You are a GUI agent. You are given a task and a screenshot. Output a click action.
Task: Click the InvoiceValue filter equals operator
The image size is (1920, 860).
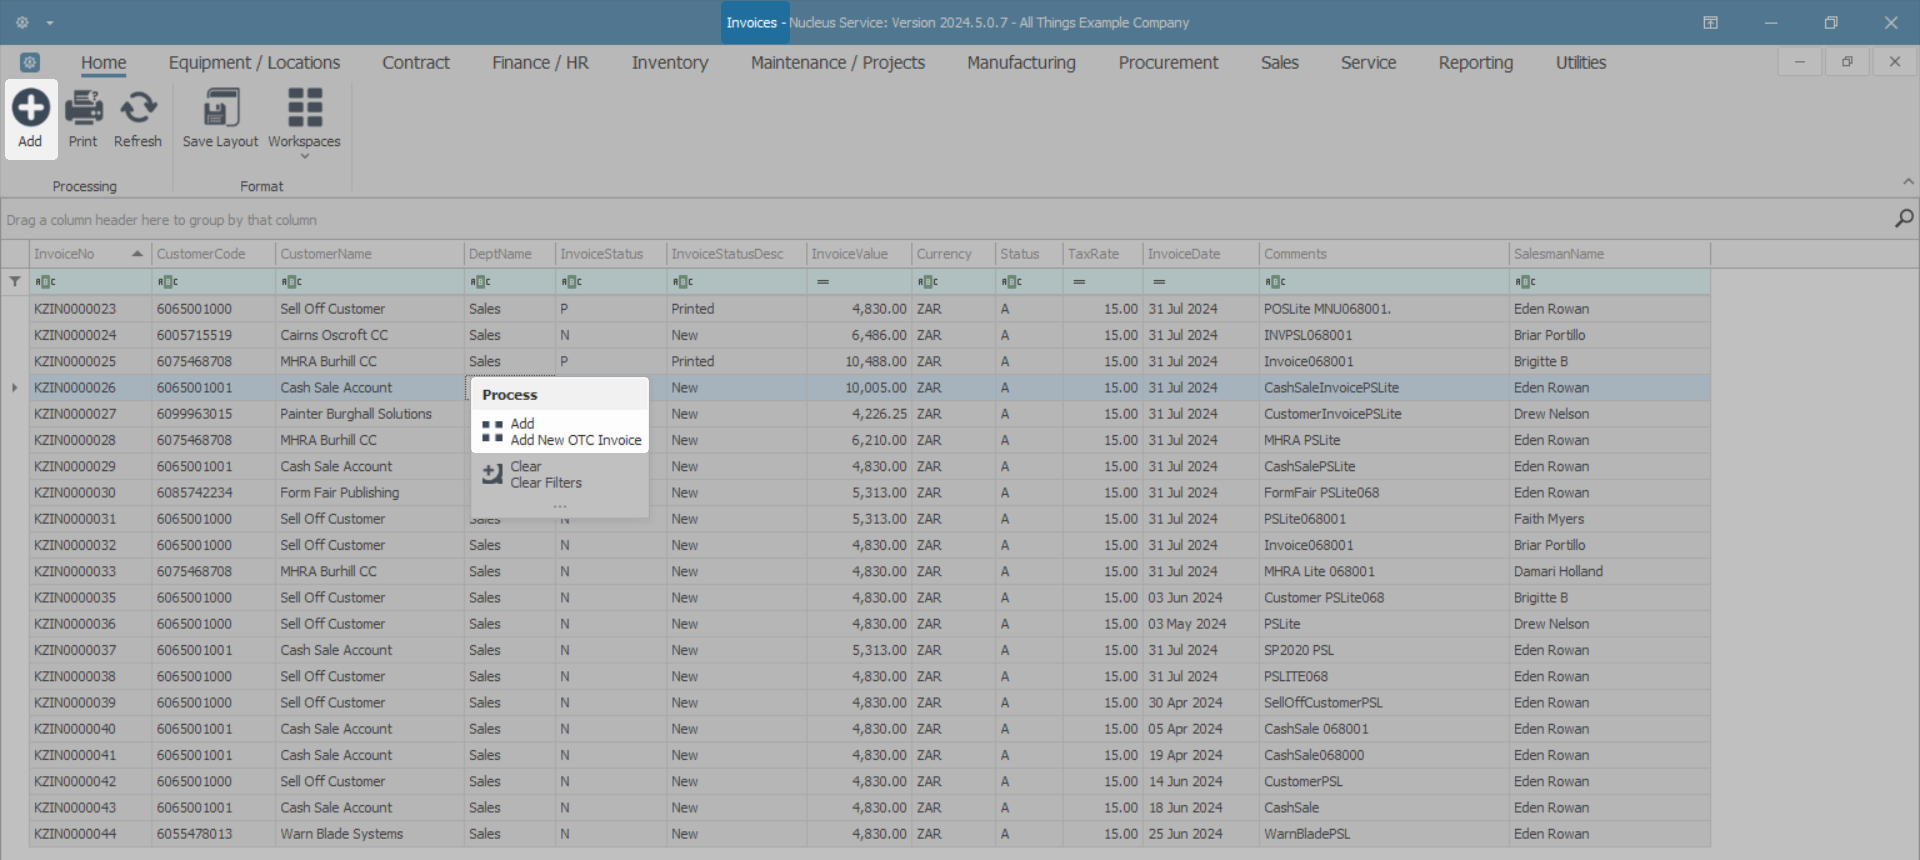822,282
